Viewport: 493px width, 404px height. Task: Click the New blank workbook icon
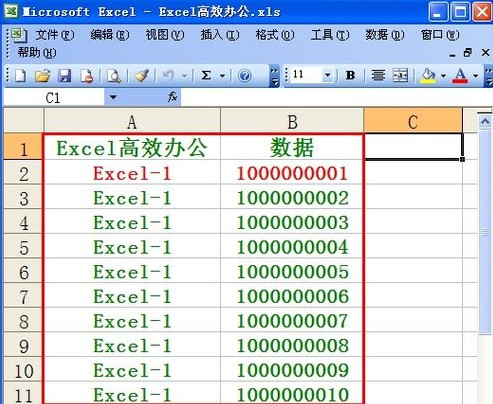(20, 76)
